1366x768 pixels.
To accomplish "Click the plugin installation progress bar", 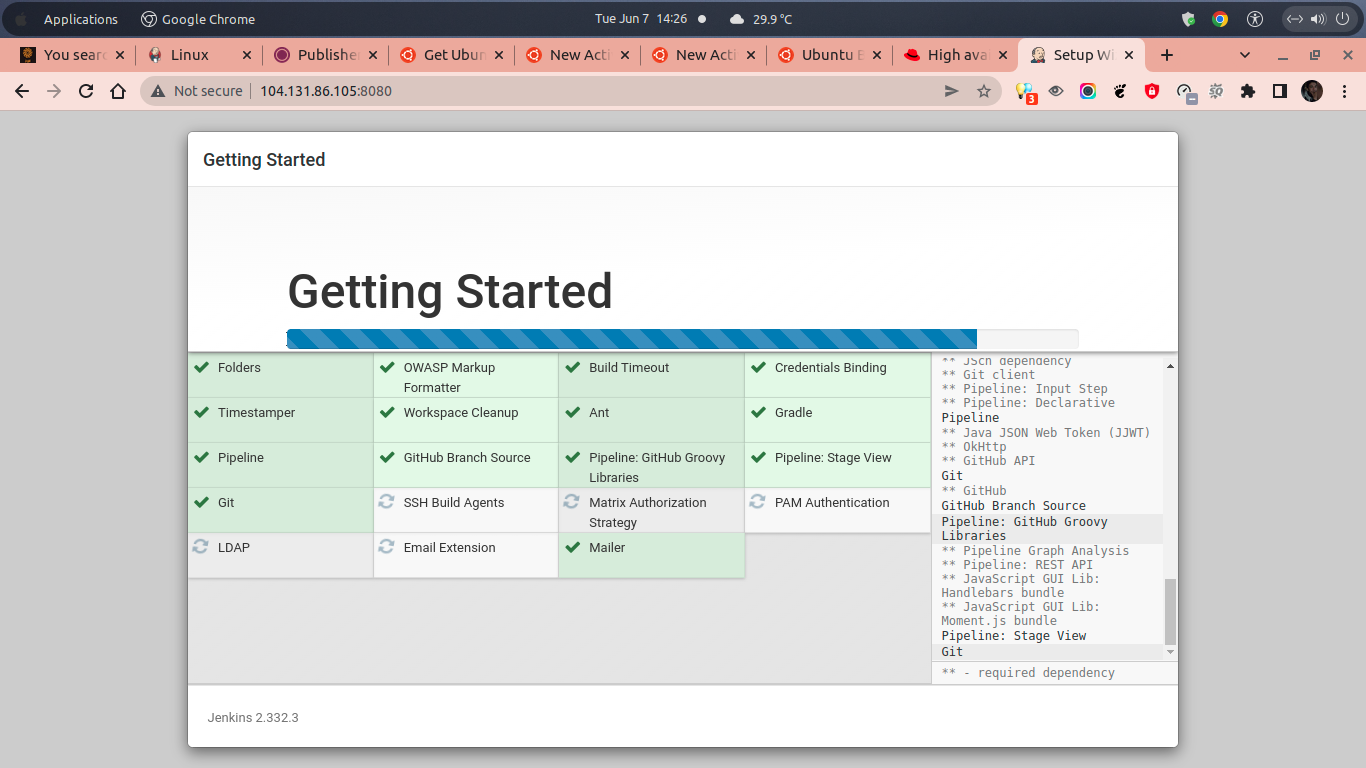I will pos(682,339).
